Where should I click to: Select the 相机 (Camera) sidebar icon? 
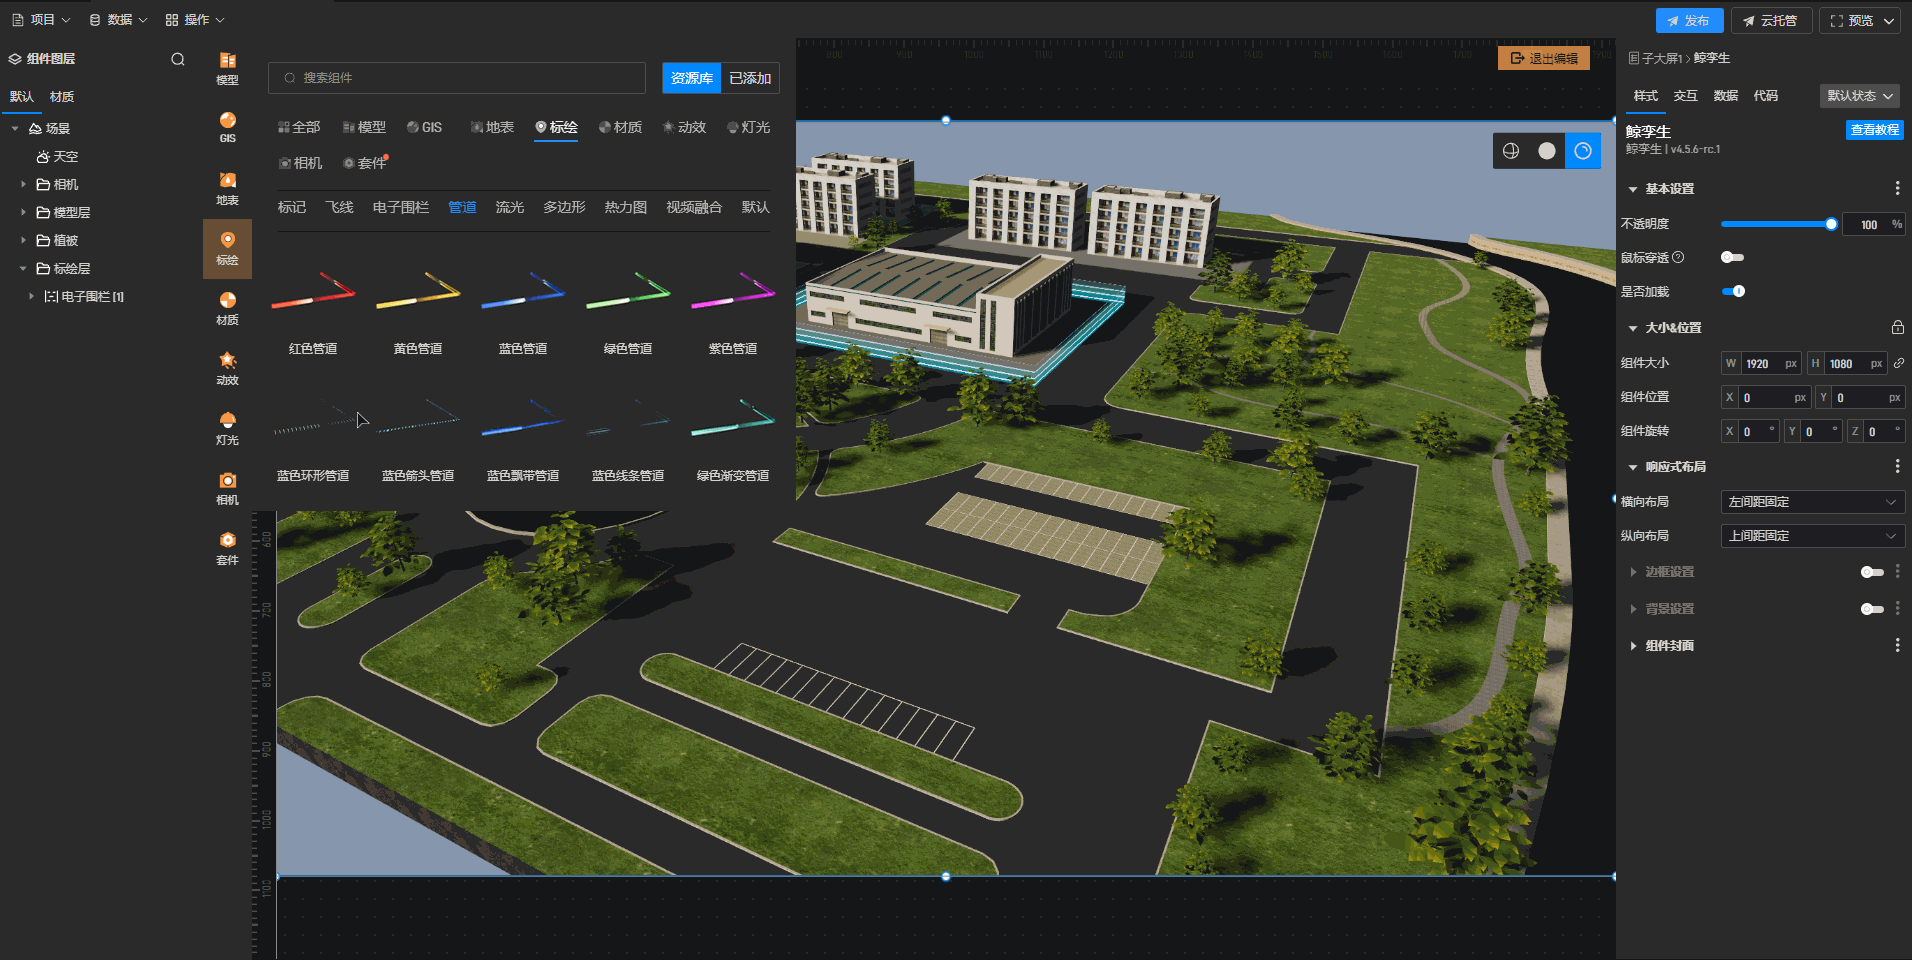(227, 487)
